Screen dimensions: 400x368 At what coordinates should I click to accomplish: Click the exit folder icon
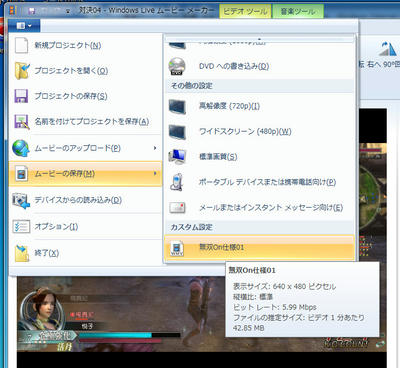click(22, 253)
